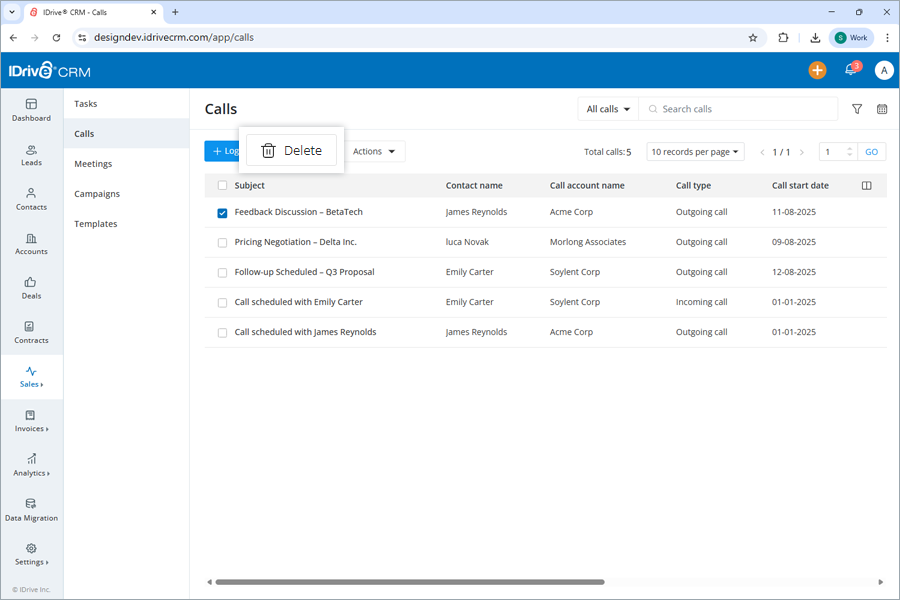This screenshot has height=600, width=900.
Task: Choose Delete from the context menu
Action: pyautogui.click(x=291, y=150)
